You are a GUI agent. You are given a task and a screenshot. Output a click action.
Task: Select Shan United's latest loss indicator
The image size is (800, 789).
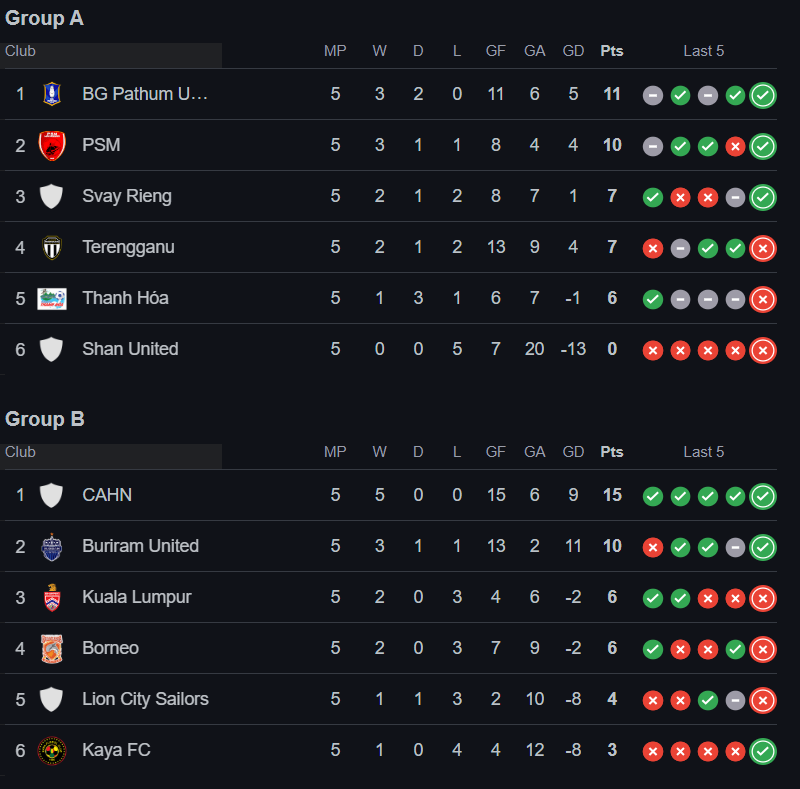(763, 350)
